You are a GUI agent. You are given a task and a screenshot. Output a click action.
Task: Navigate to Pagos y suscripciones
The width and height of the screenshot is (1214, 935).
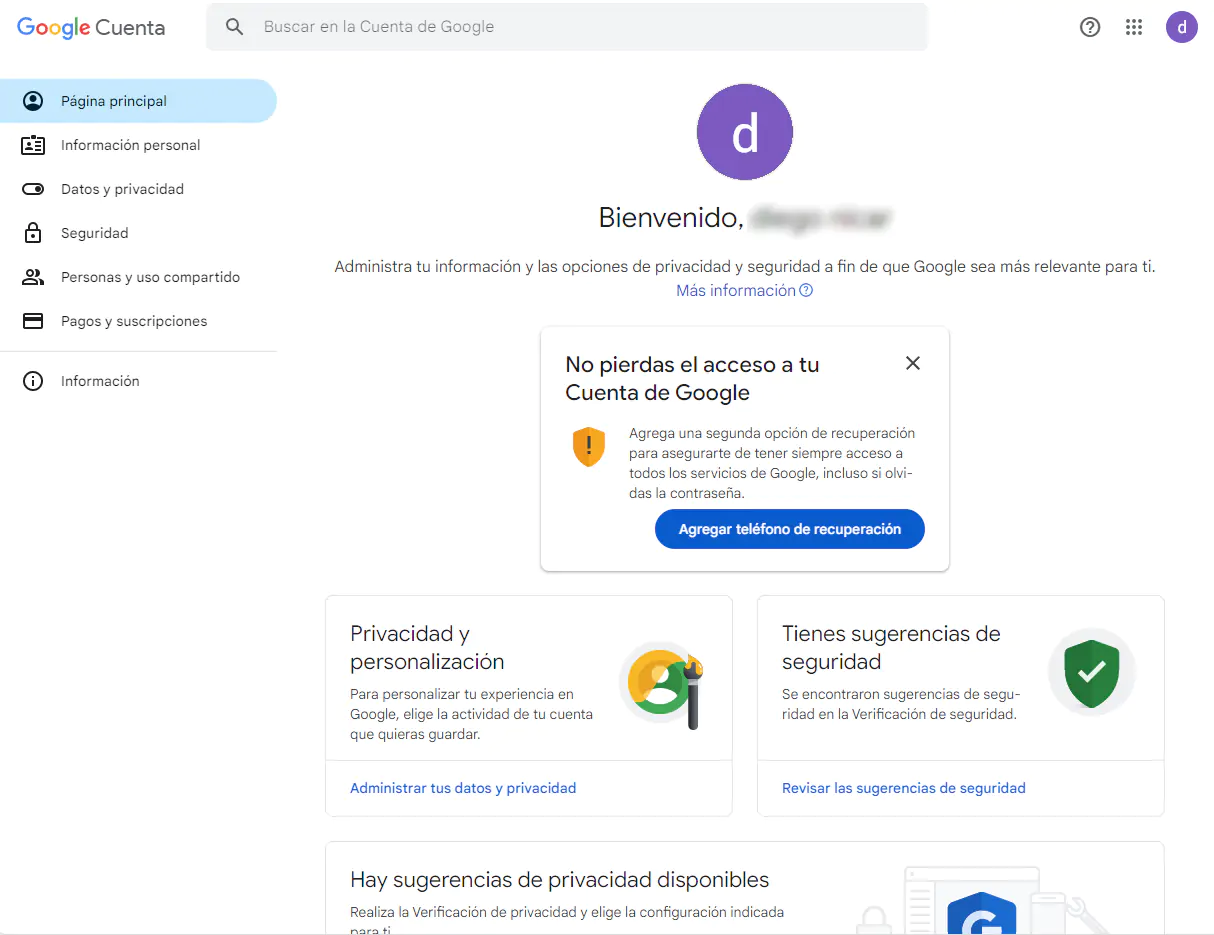[x=134, y=321]
